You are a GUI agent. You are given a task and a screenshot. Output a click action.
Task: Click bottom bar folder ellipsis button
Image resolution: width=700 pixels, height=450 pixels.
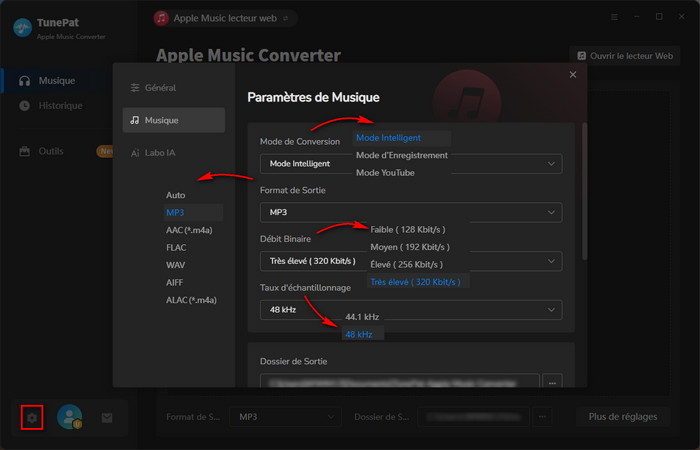542,417
